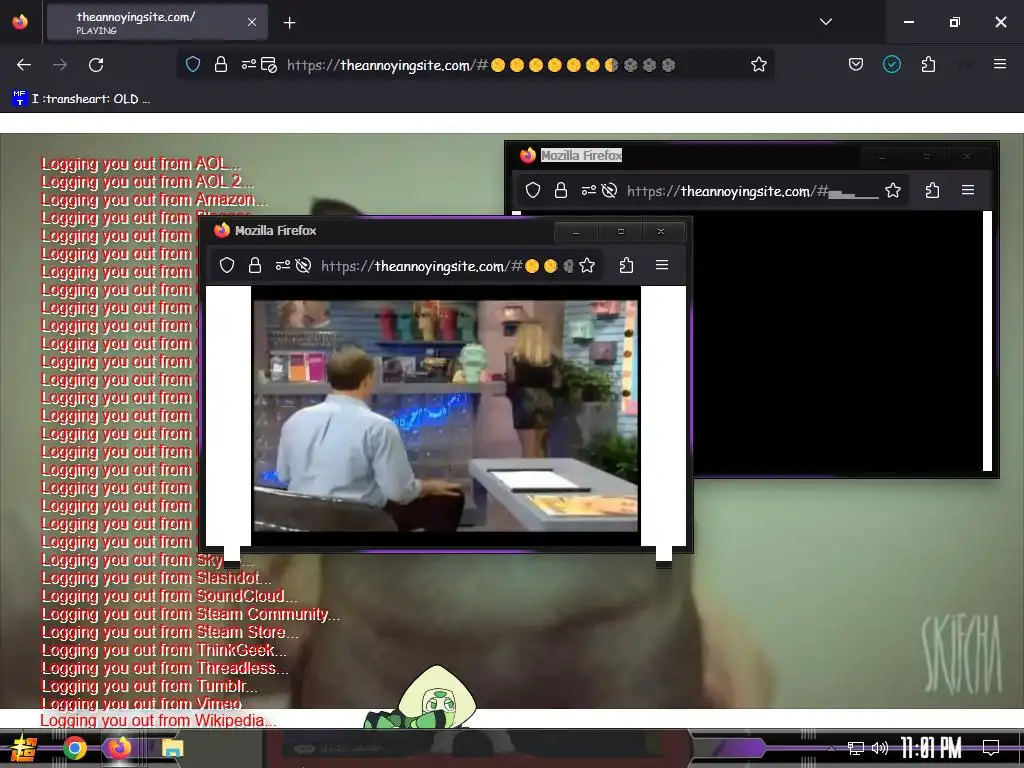The width and height of the screenshot is (1024, 768).
Task: Click Firefox icon on the taskbar
Action: pos(120,748)
